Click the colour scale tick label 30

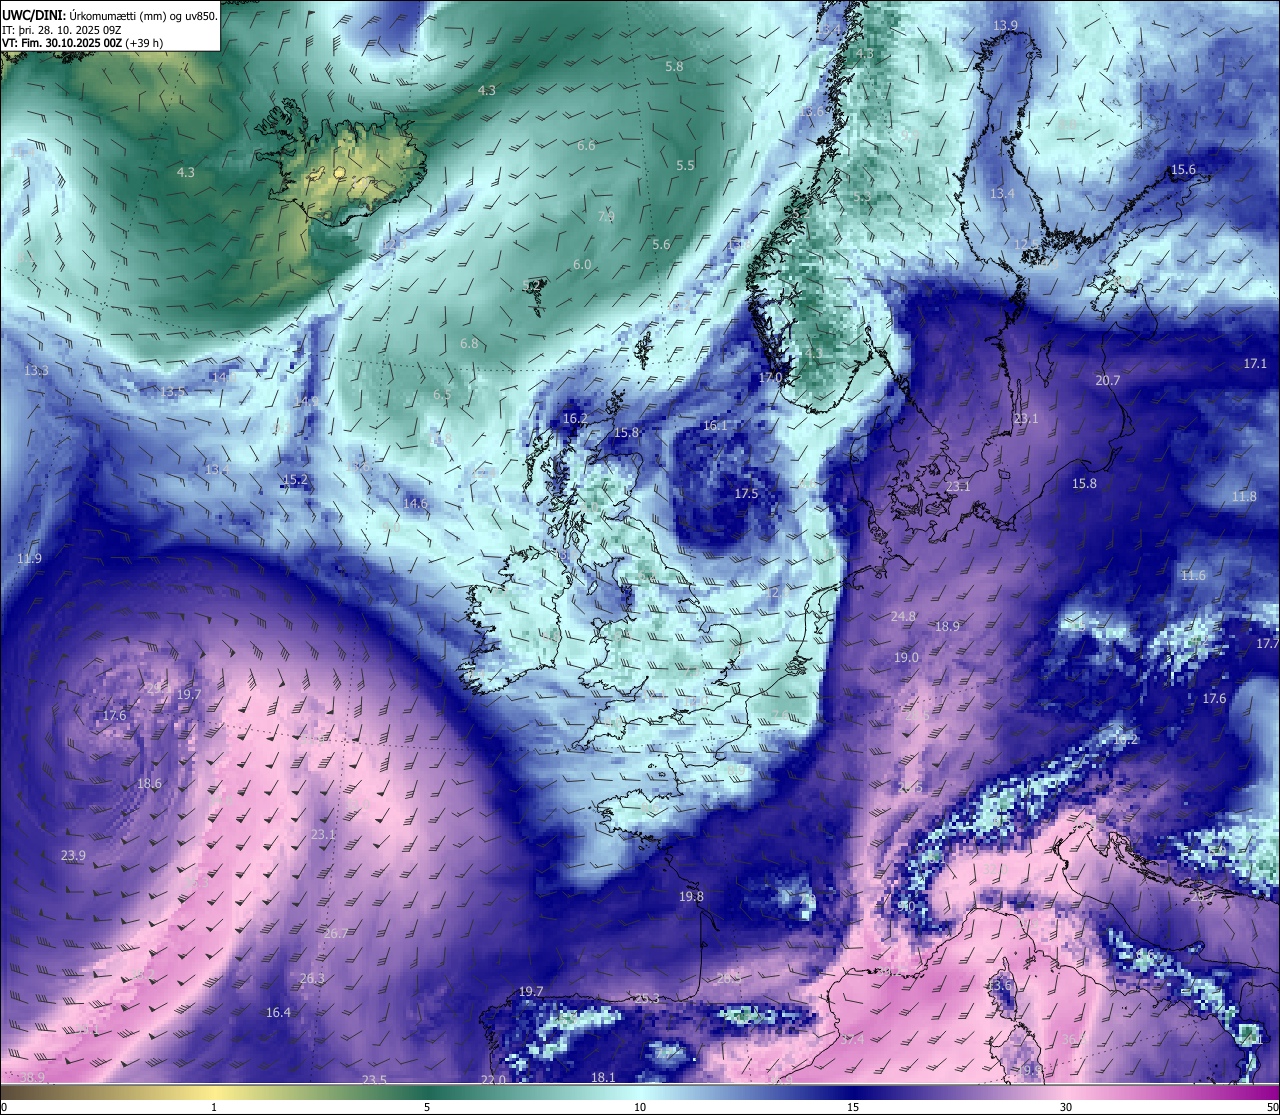coord(1066,1107)
